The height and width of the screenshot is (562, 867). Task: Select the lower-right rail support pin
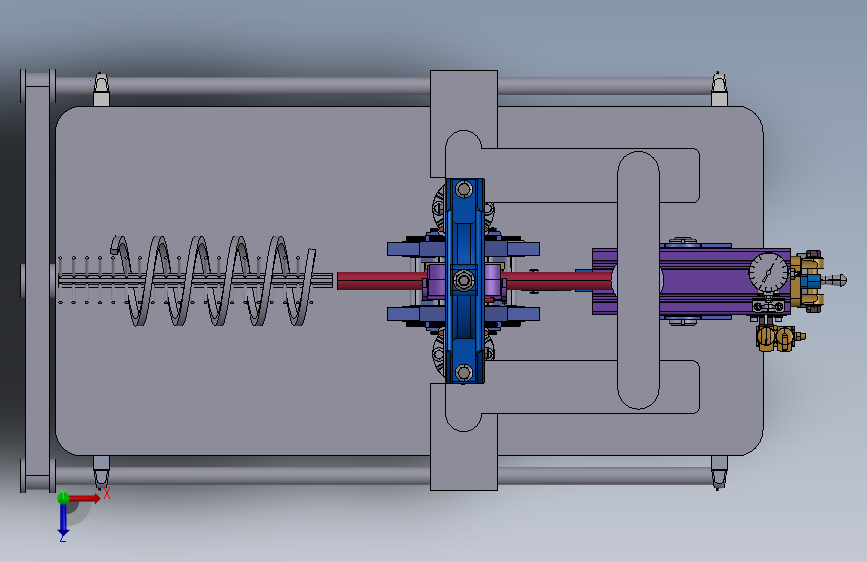pyautogui.click(x=719, y=472)
